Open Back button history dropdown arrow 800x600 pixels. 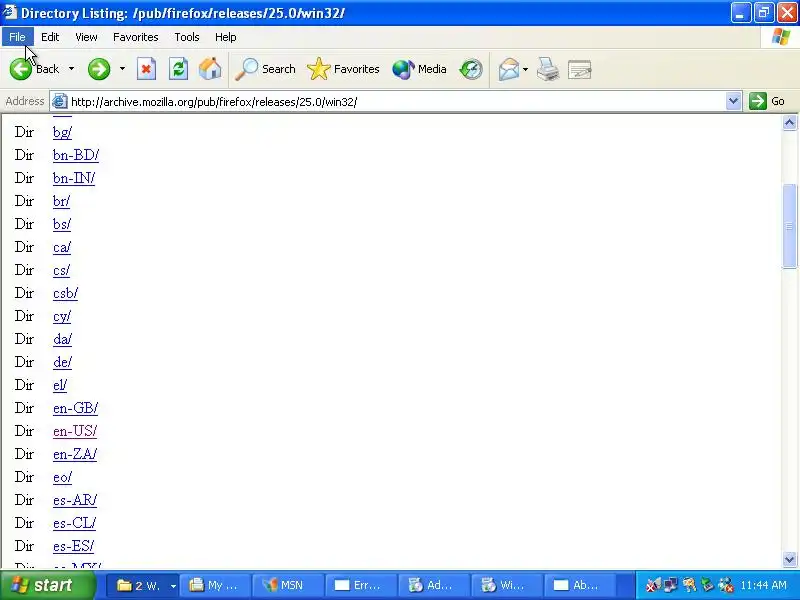tap(71, 69)
